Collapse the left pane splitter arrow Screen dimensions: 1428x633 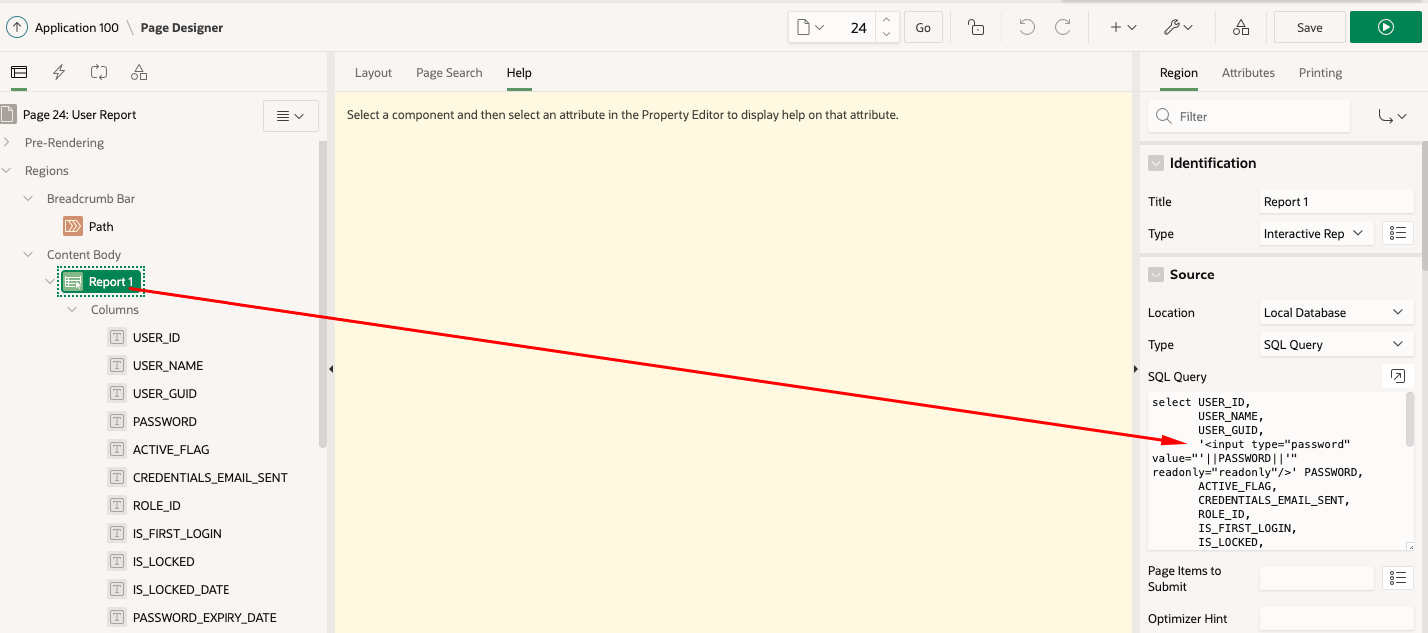(331, 369)
